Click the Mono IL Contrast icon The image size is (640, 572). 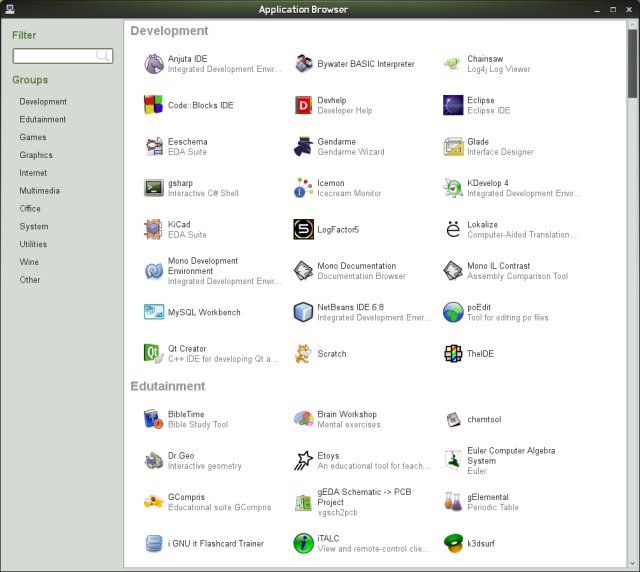point(453,271)
